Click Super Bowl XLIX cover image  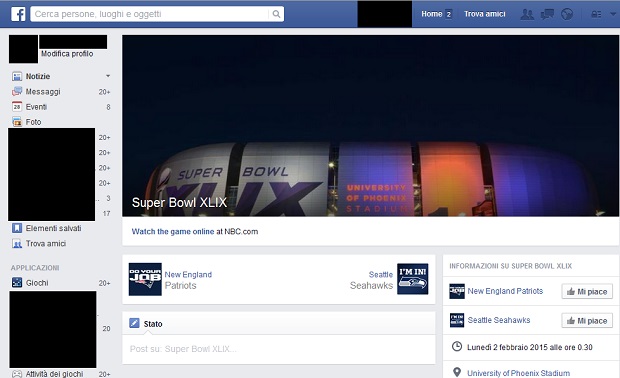pos(370,126)
